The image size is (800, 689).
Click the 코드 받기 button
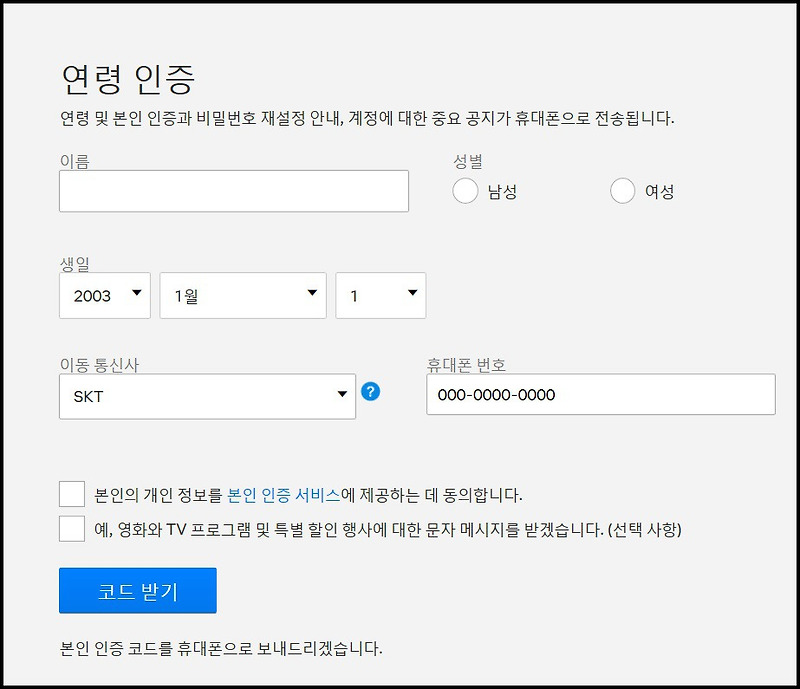coord(138,590)
